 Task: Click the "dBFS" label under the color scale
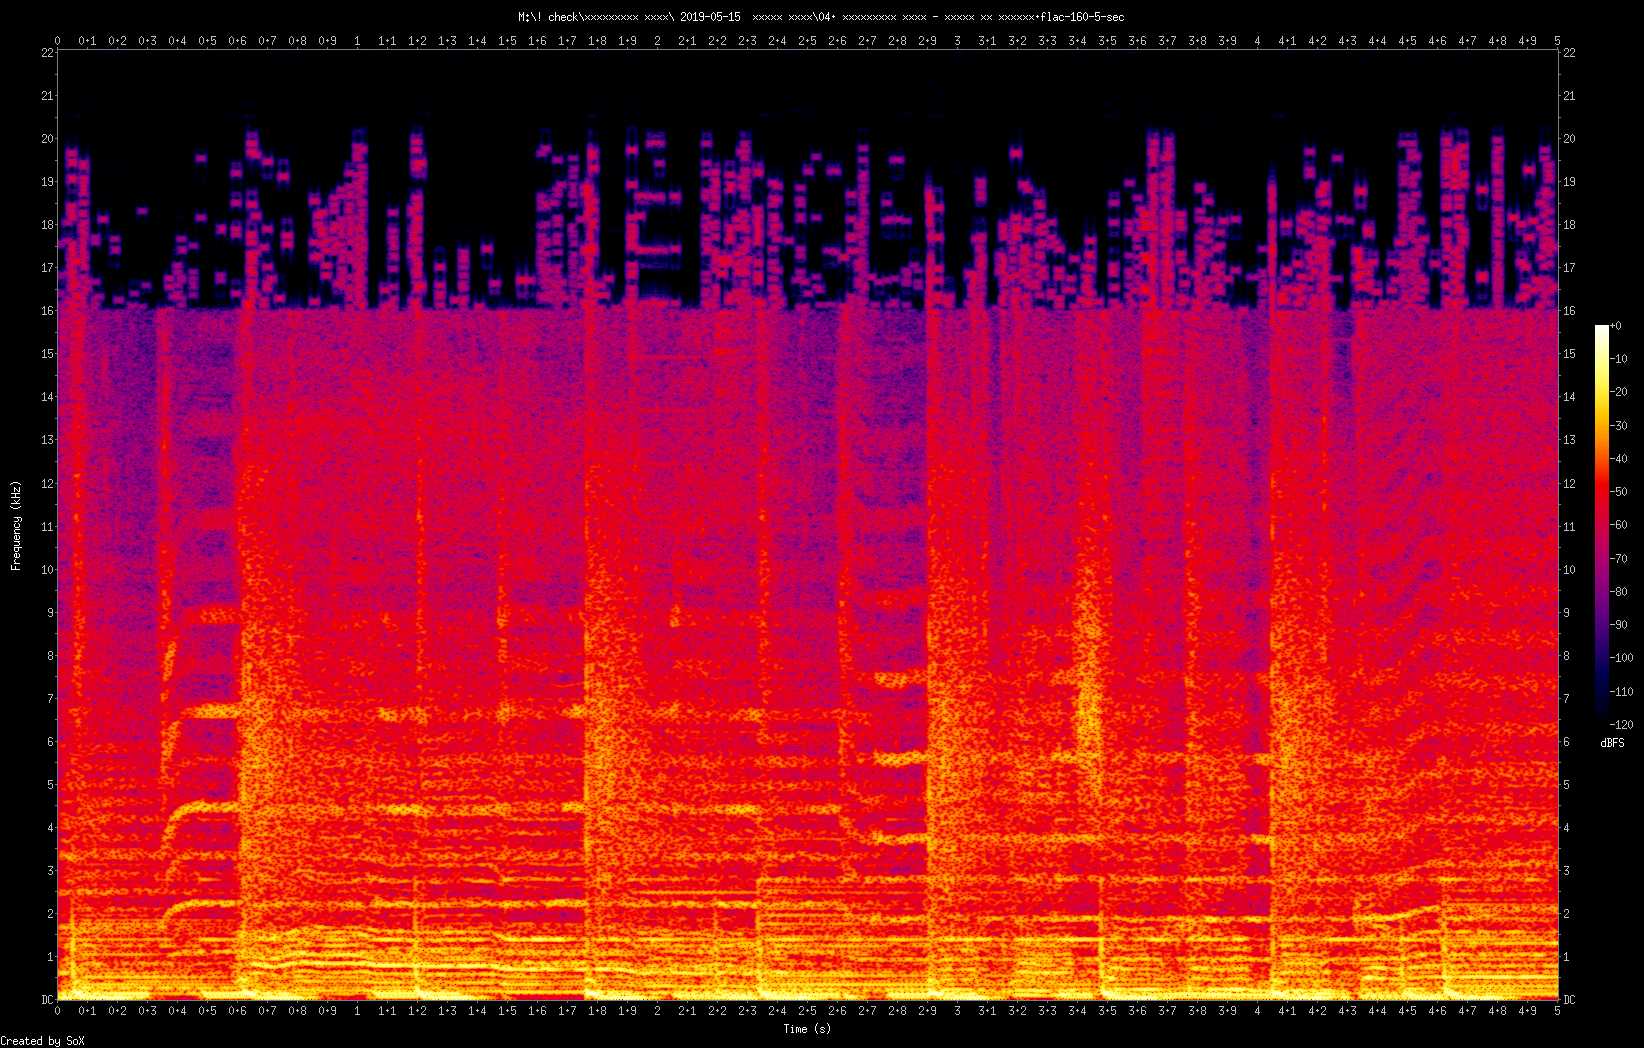tap(1612, 743)
